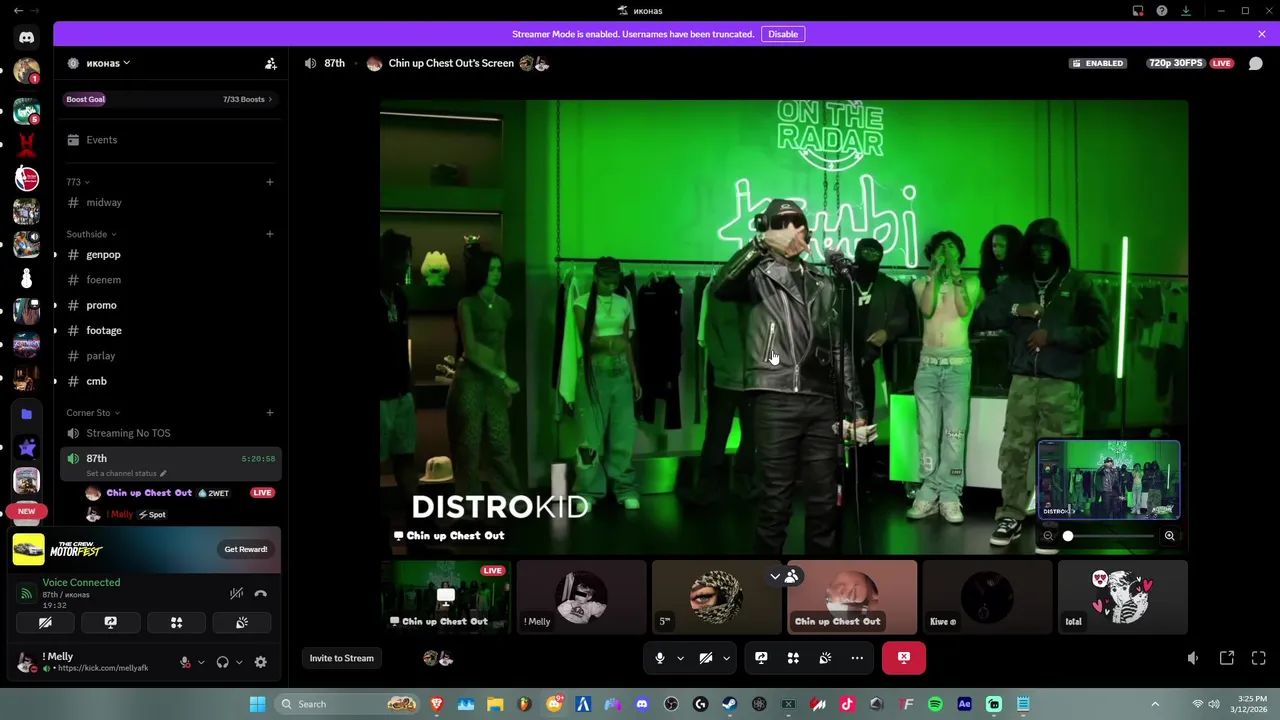Collapse the 773 category
Viewport: 1280px width, 720px height.
coord(78,182)
